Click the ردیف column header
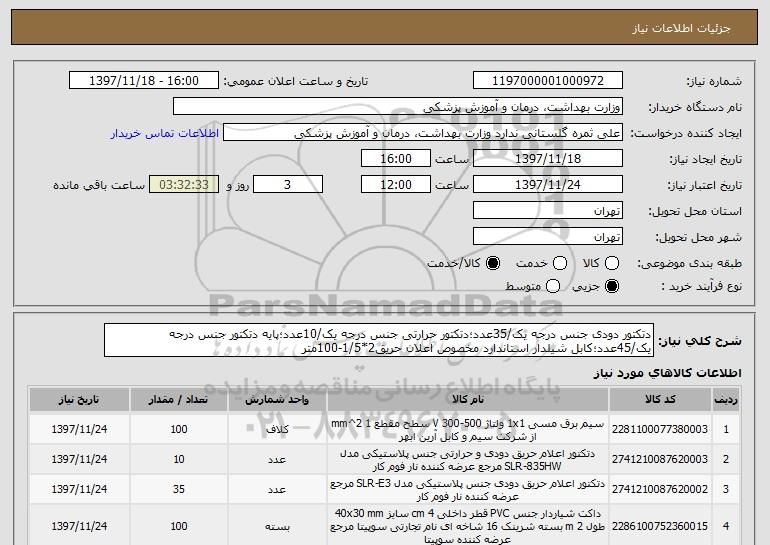The height and width of the screenshot is (545, 770). [726, 400]
